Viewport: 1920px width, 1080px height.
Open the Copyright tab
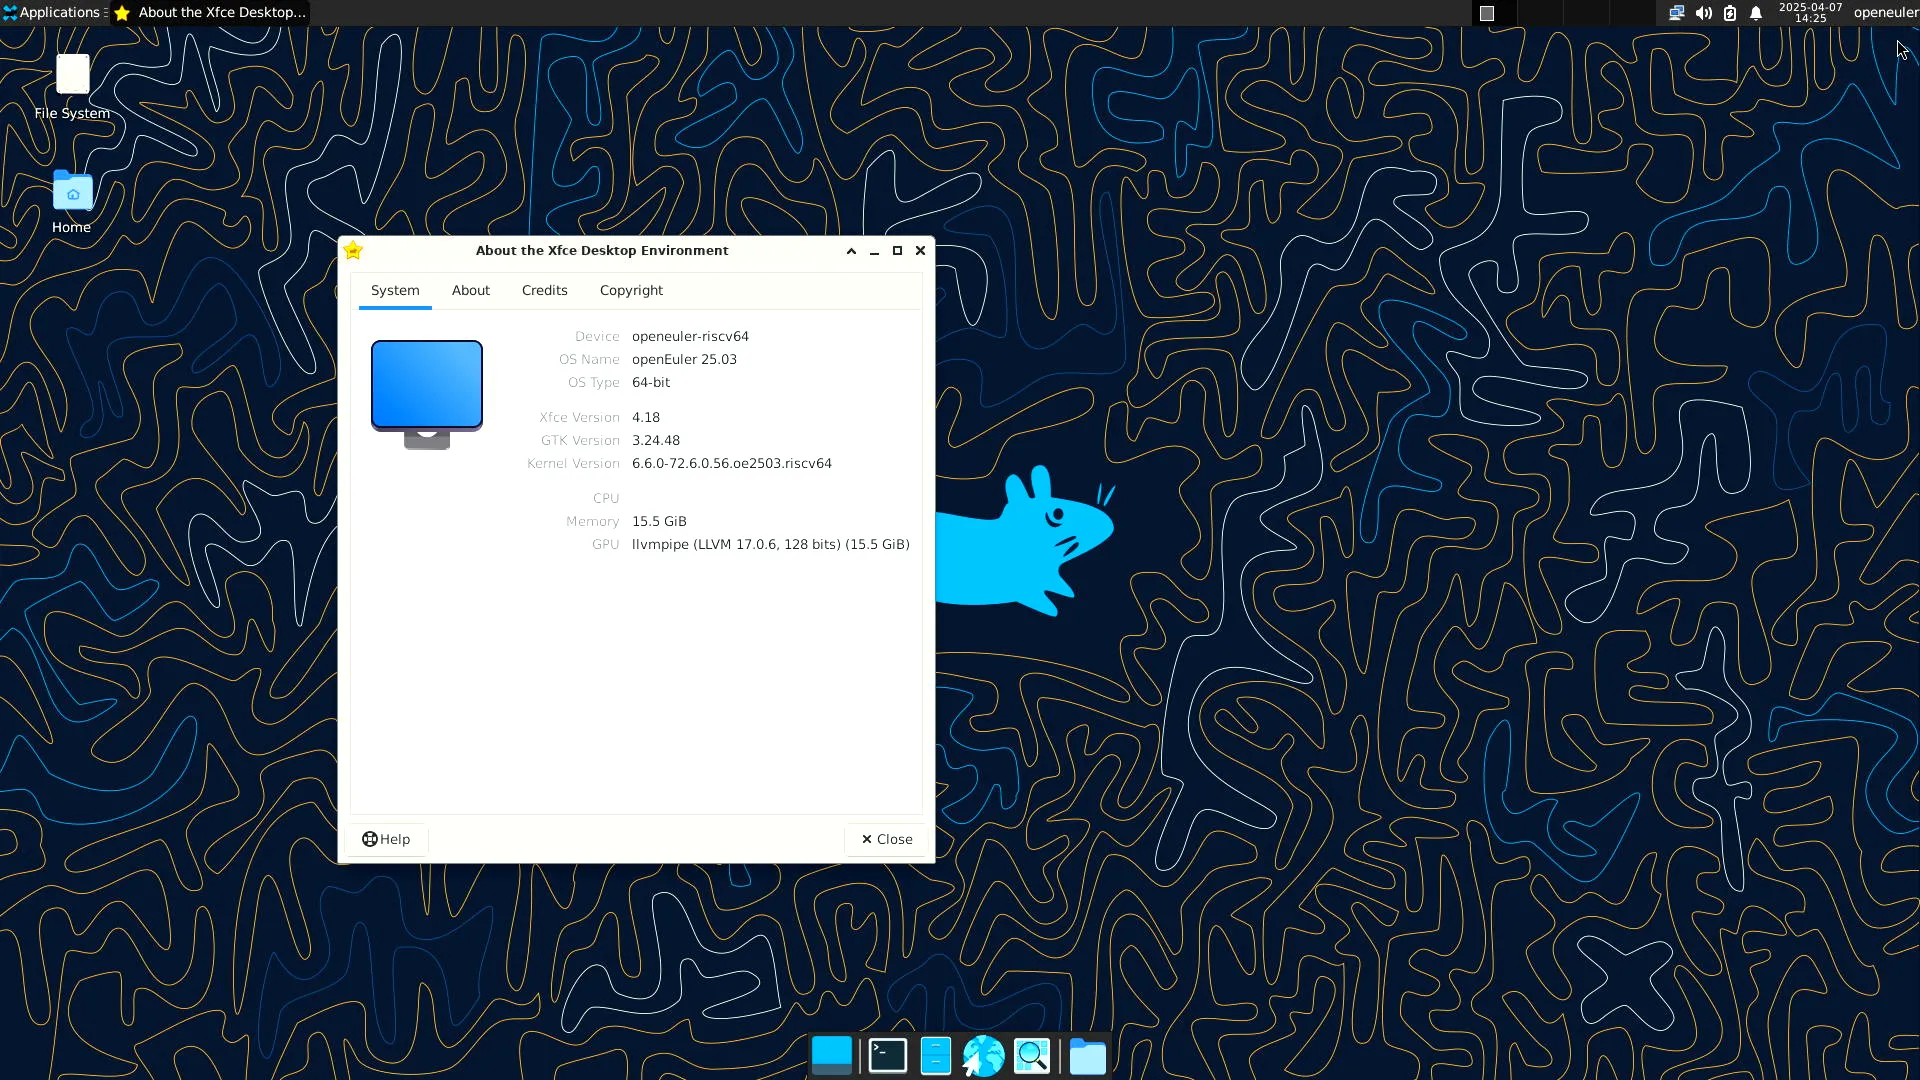tap(631, 290)
